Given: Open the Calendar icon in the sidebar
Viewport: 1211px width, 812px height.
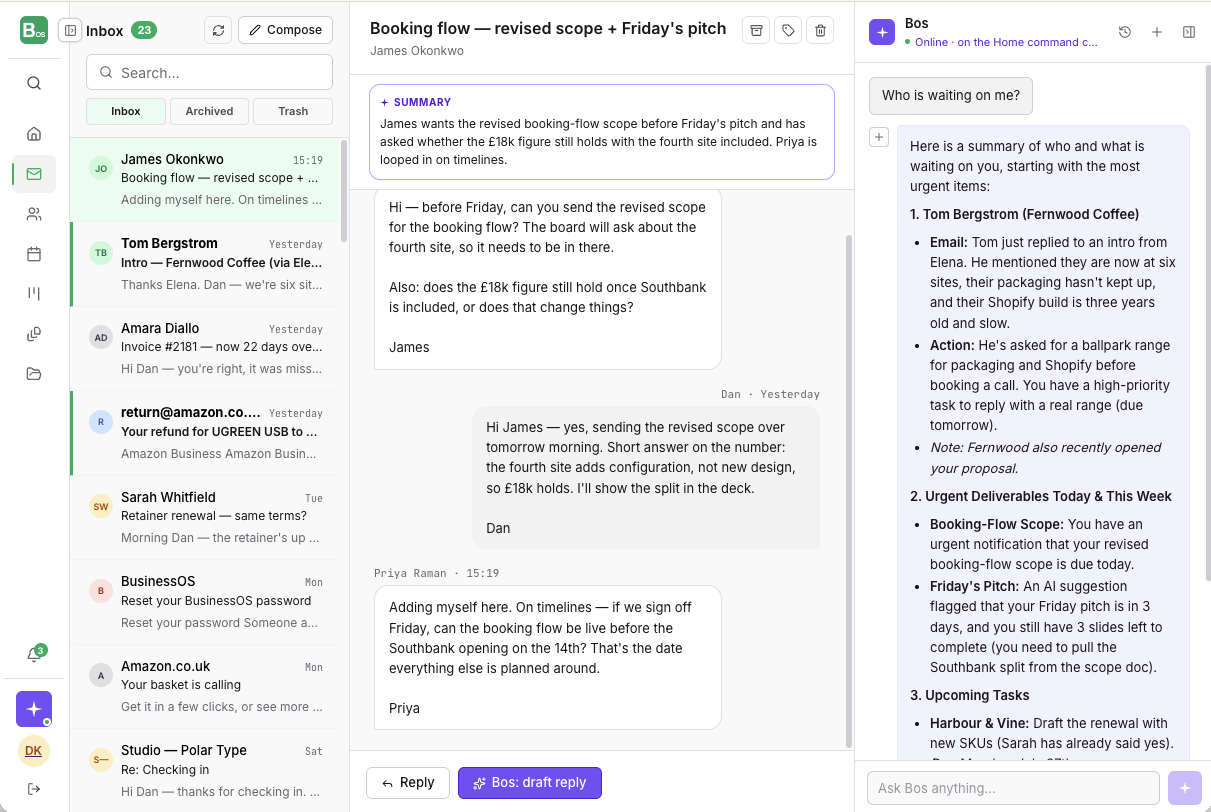Looking at the screenshot, I should [34, 254].
